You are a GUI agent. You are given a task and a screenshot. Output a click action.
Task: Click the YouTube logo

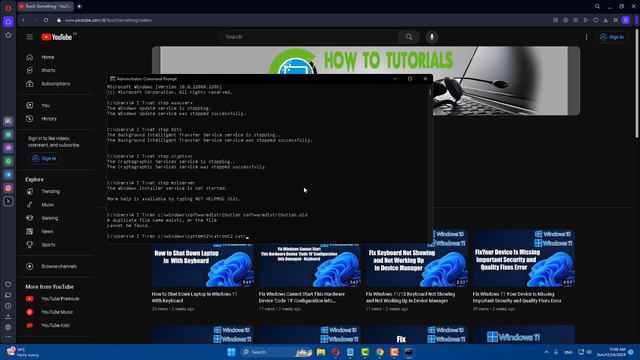57,37
